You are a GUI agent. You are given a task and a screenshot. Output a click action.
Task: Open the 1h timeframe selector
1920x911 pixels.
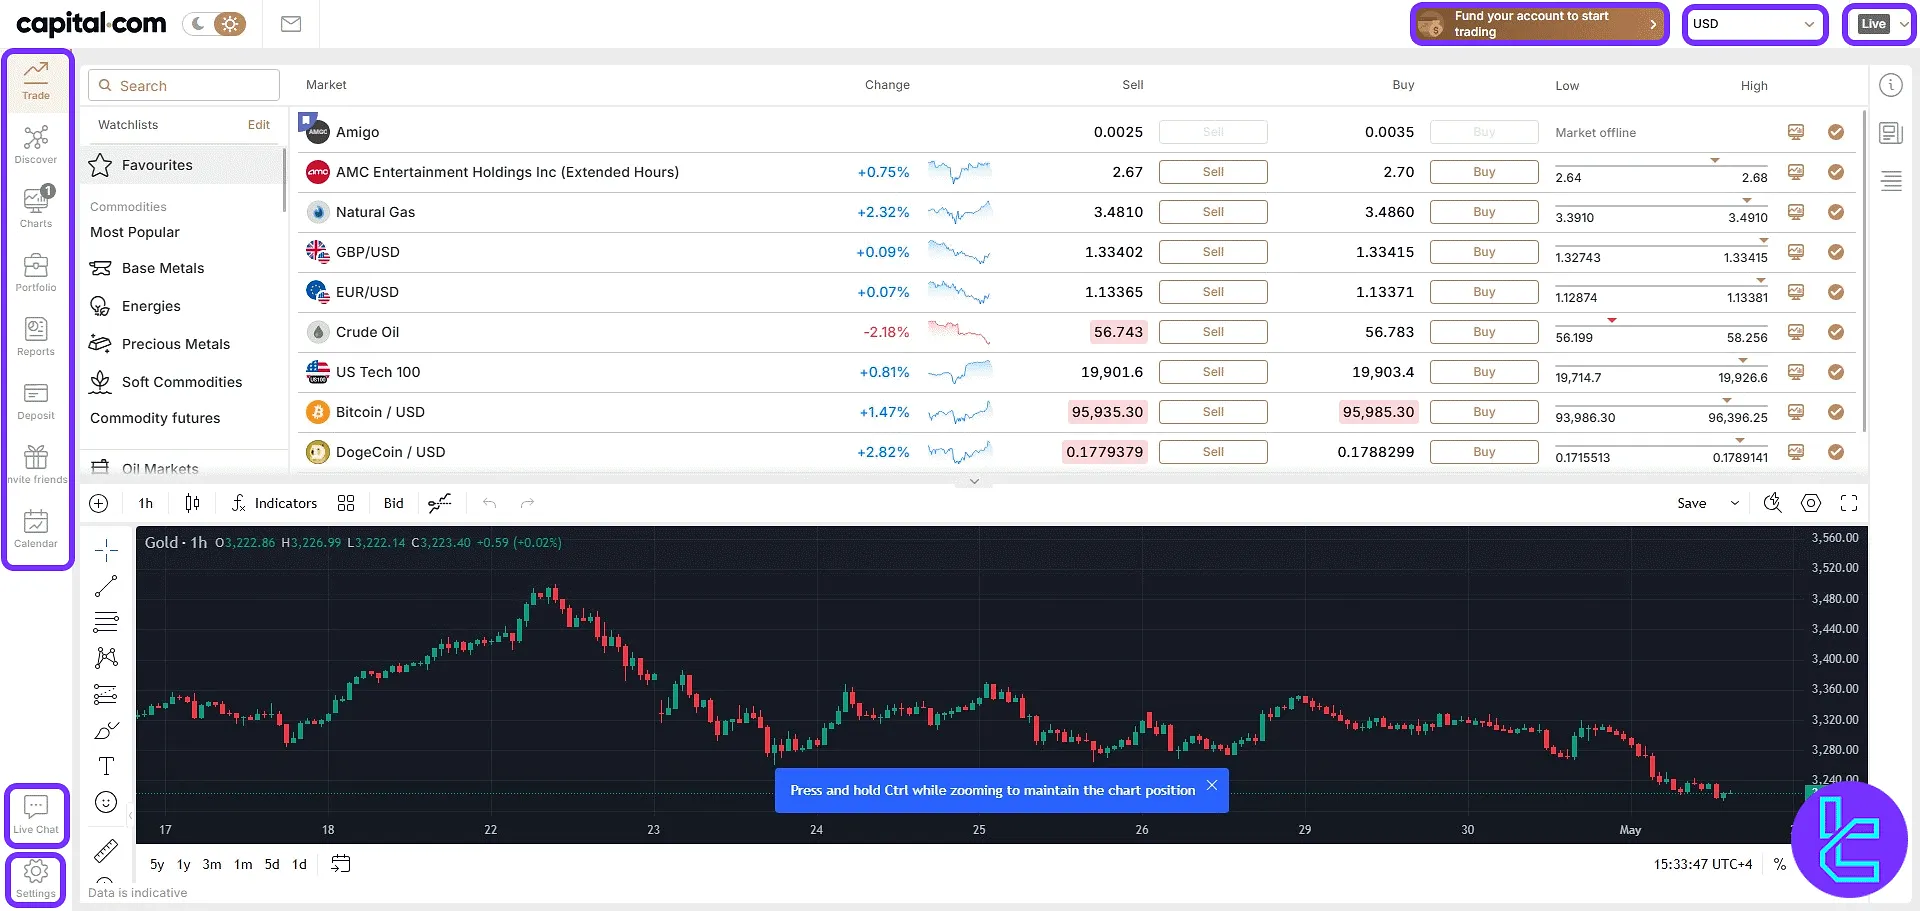pyautogui.click(x=146, y=503)
